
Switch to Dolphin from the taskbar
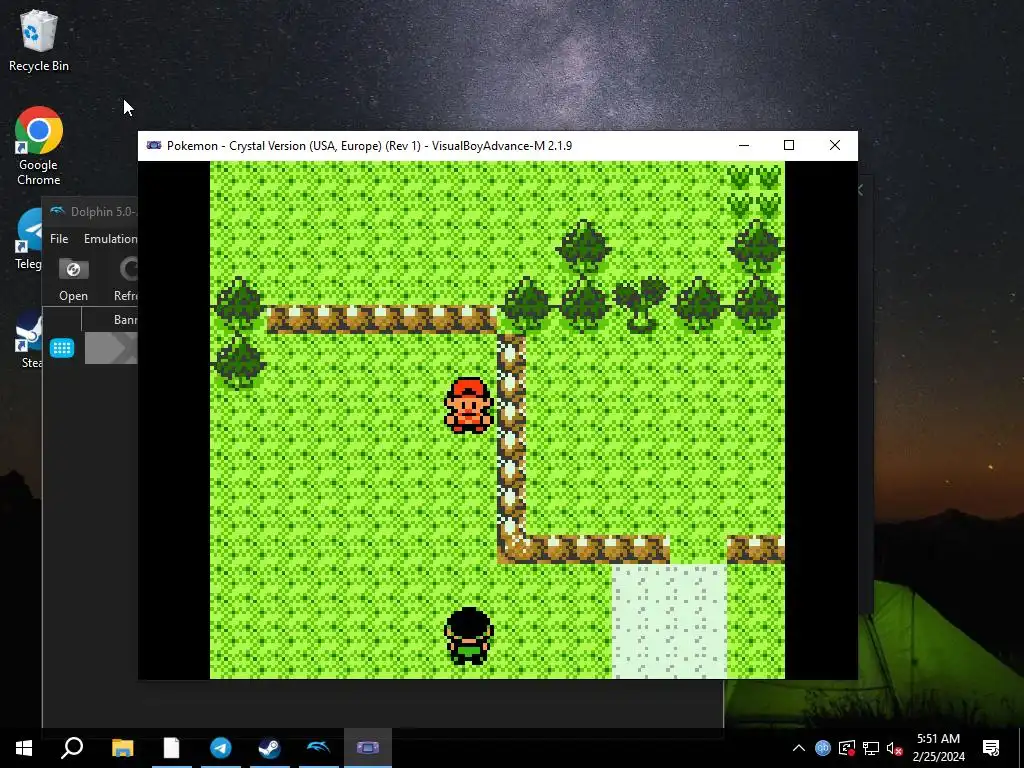(x=318, y=748)
